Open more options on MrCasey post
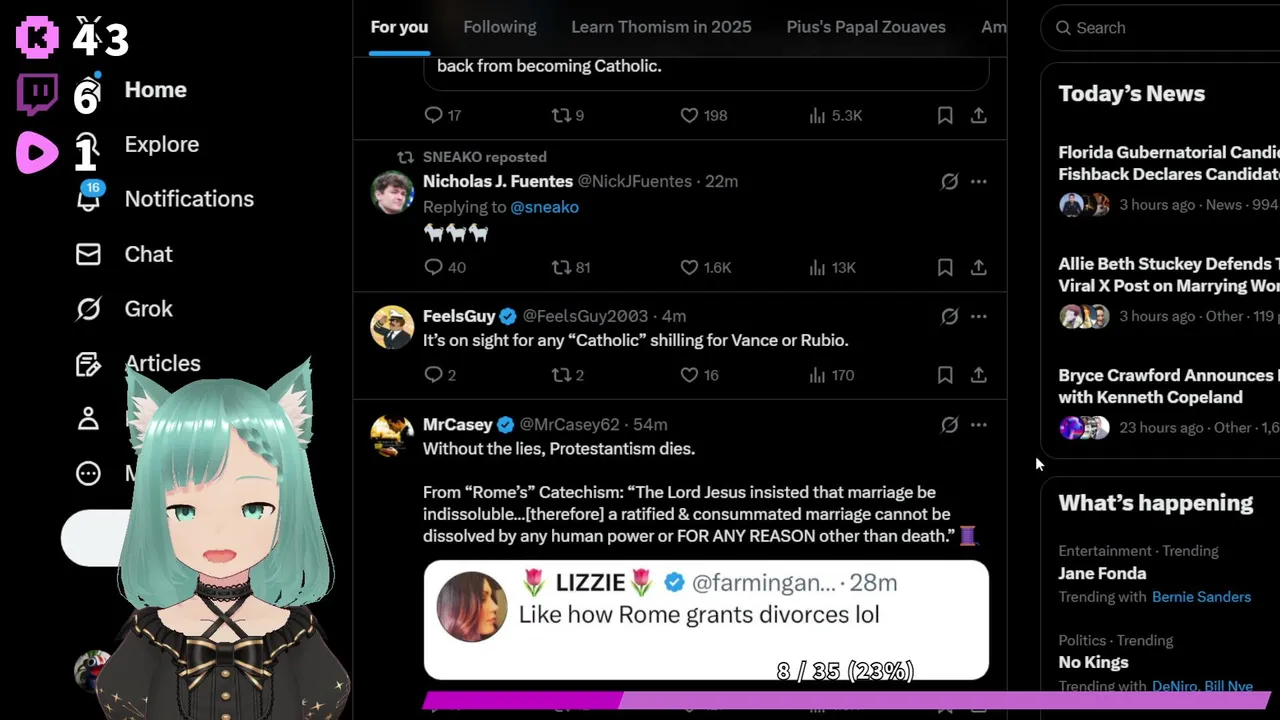Screen dimensions: 1280x720 [979, 425]
